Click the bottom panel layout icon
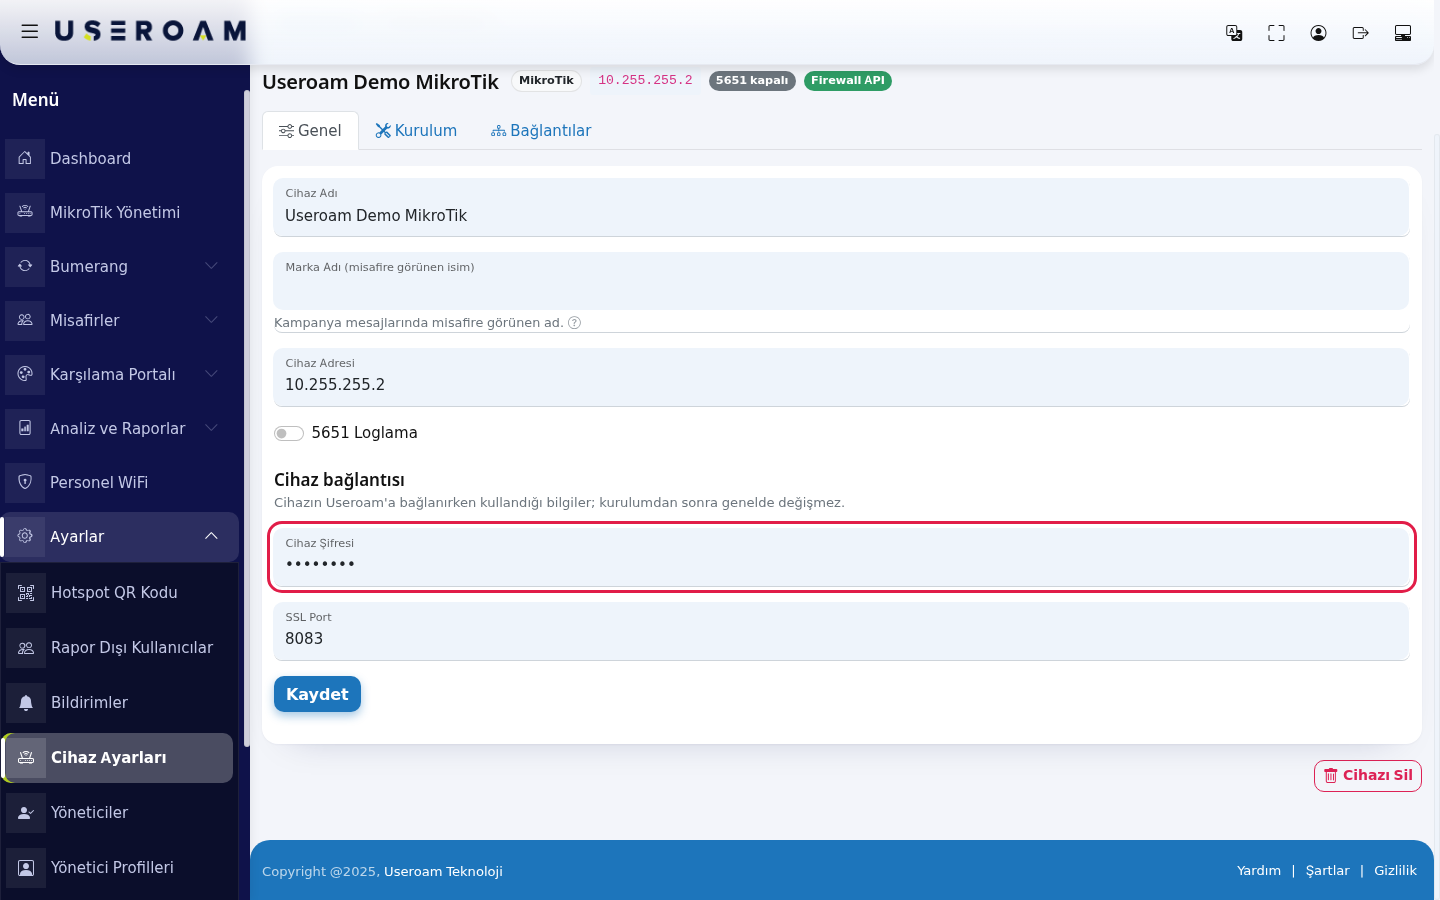The height and width of the screenshot is (900, 1440). (1403, 33)
